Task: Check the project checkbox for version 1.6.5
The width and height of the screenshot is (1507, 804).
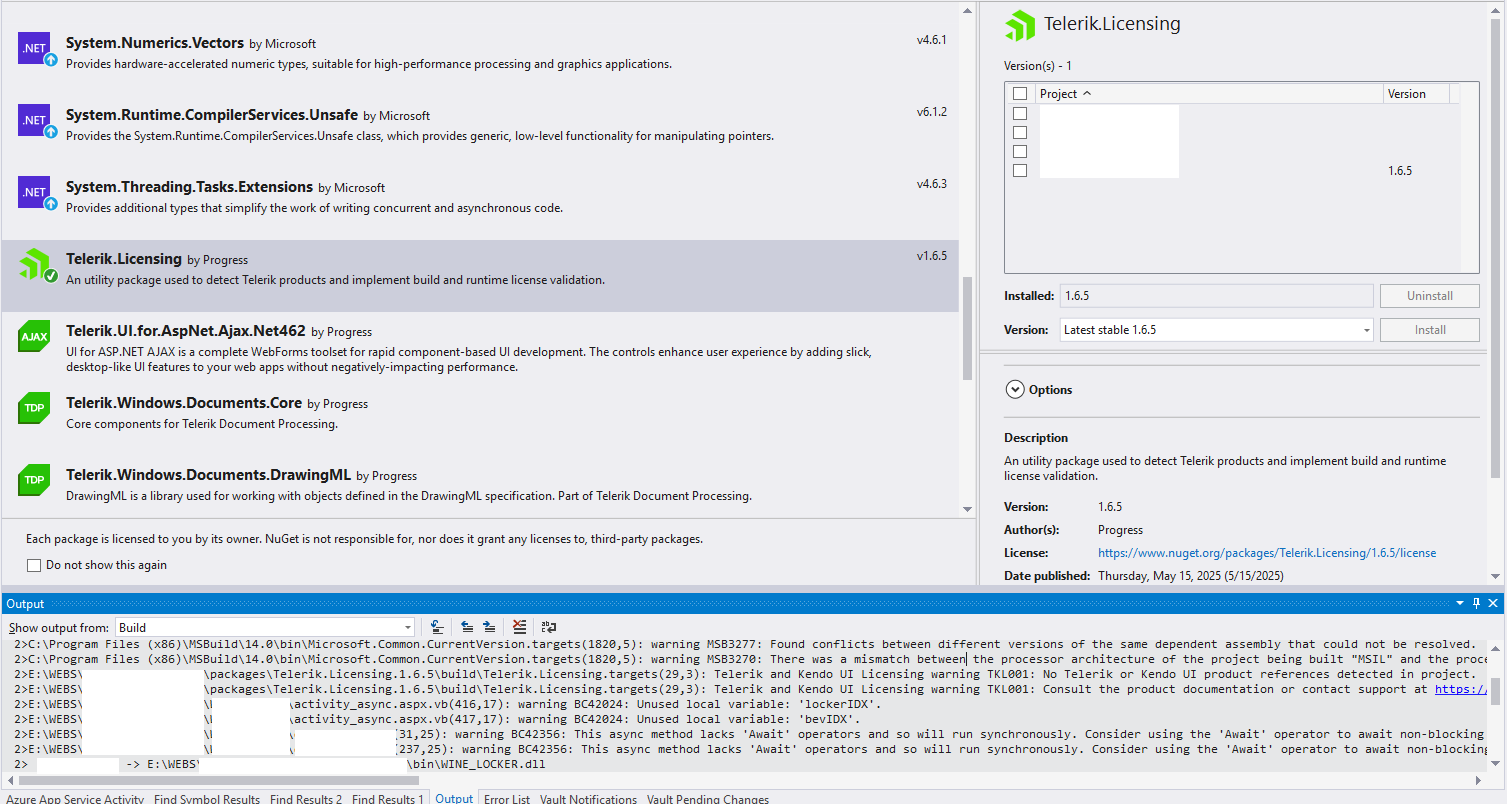Action: pos(1020,170)
